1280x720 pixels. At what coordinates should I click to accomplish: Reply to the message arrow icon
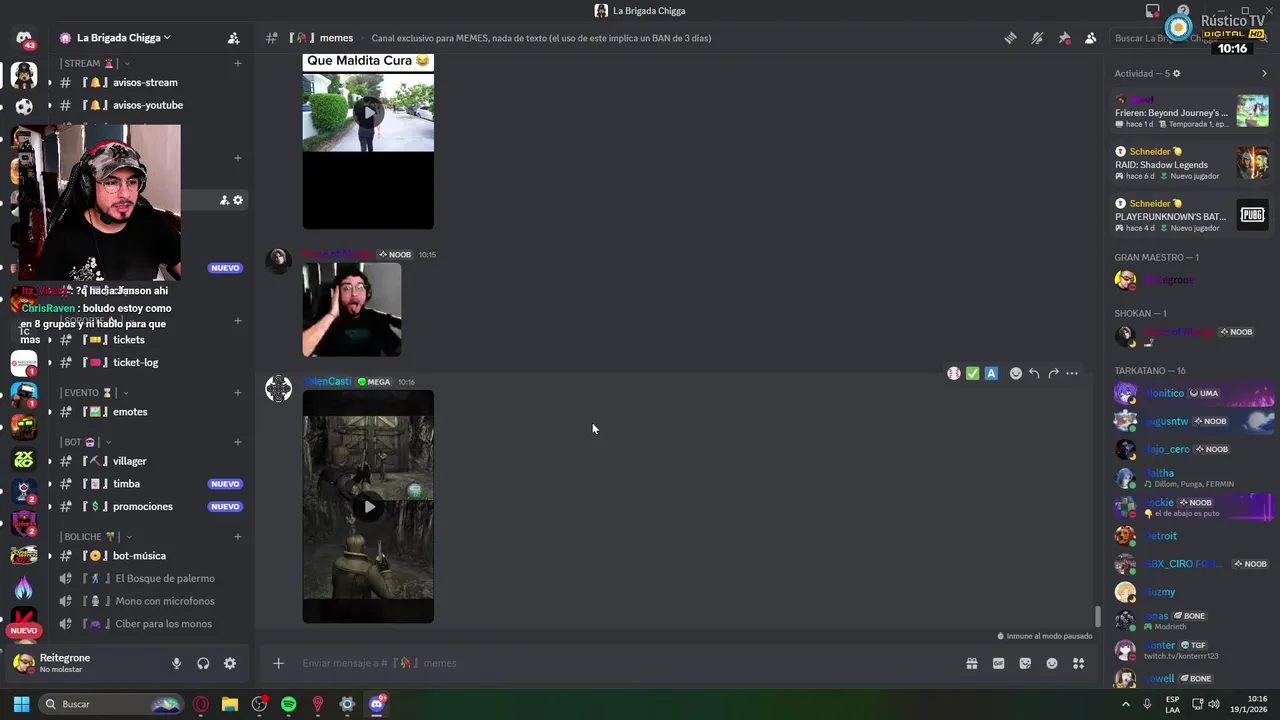tap(1034, 373)
